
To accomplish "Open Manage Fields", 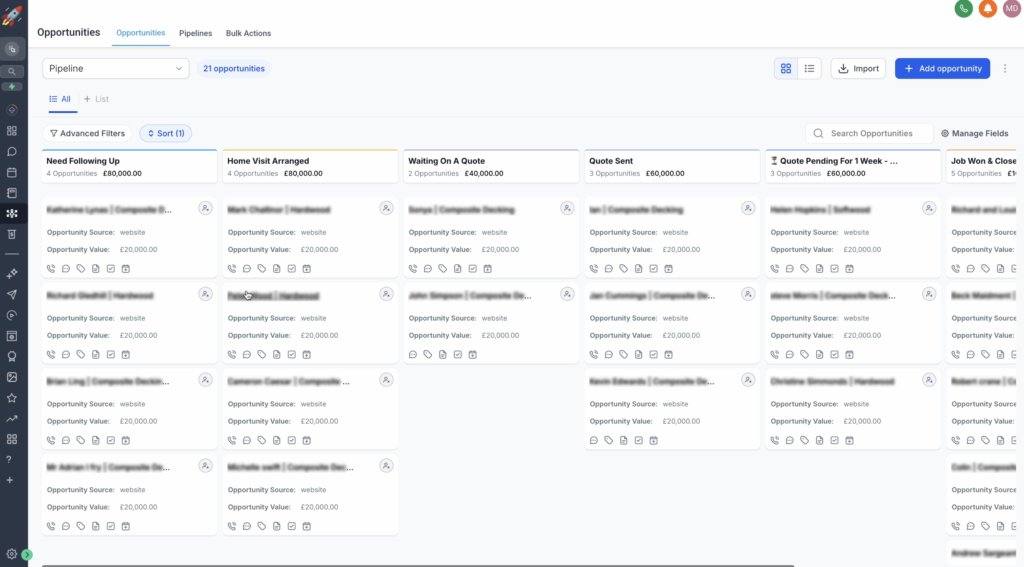I will pyautogui.click(x=974, y=133).
